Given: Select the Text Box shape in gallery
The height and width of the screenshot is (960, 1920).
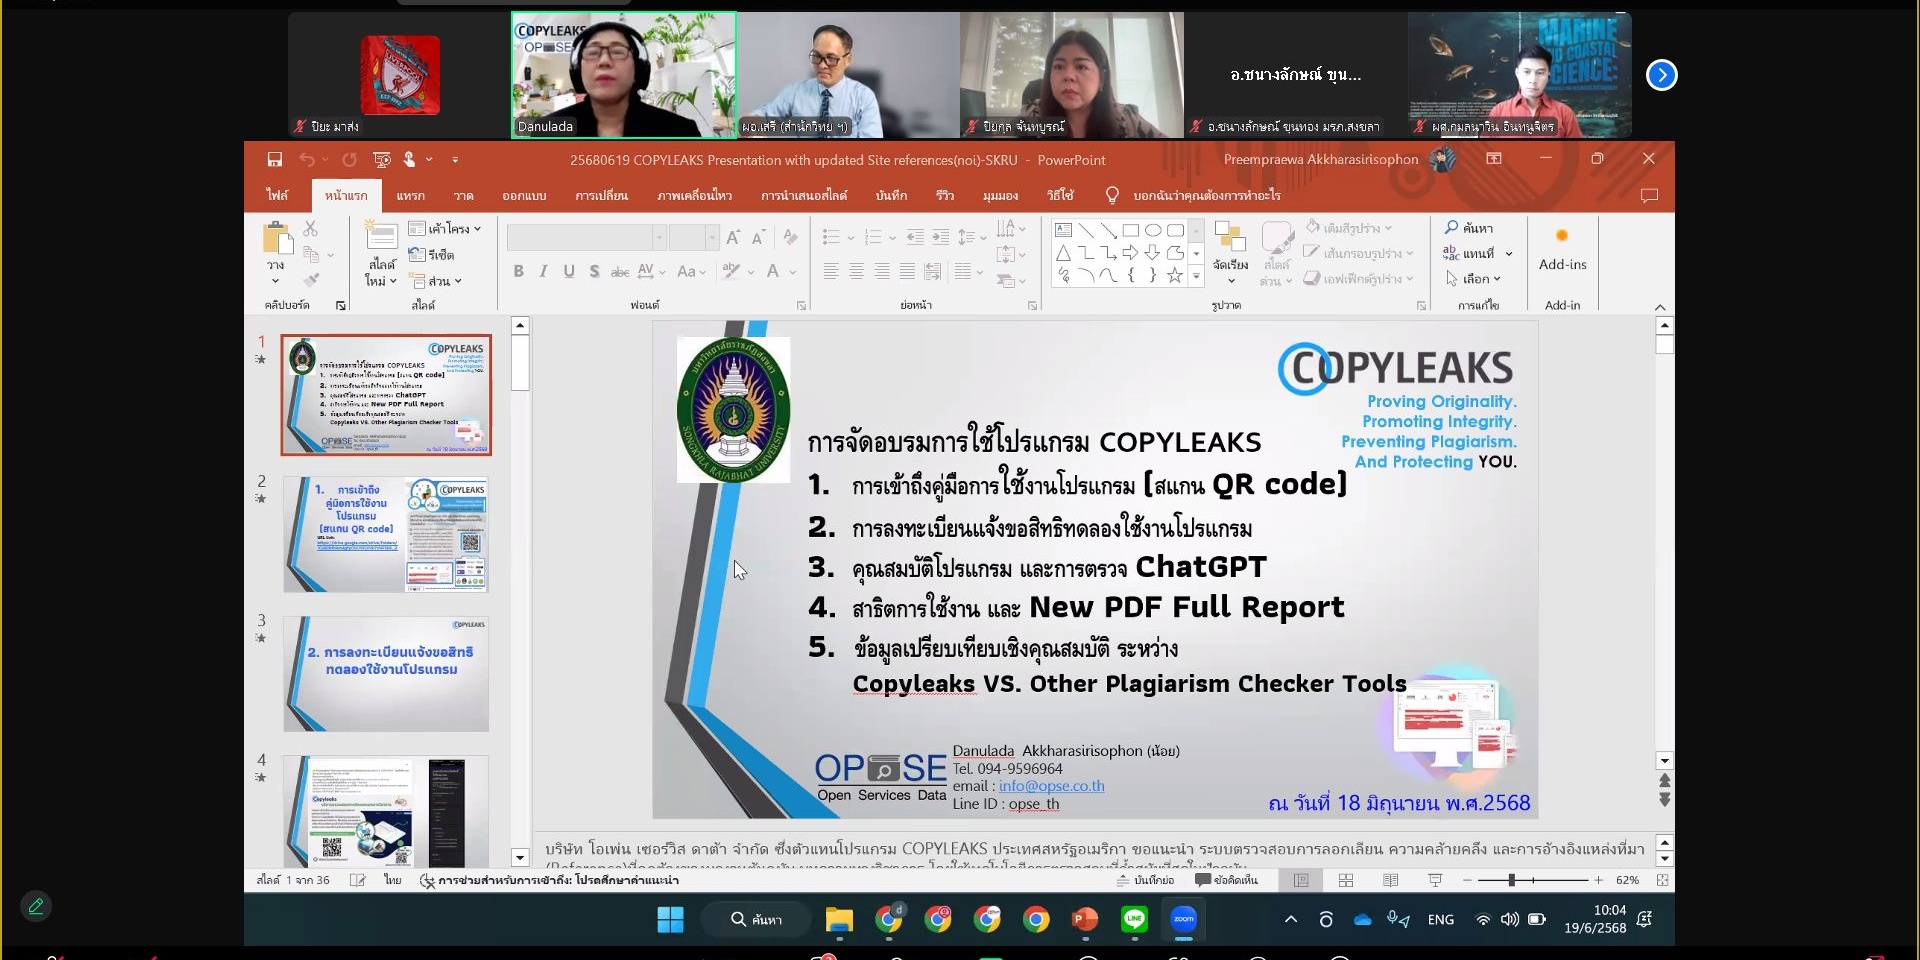Looking at the screenshot, I should (x=1064, y=230).
